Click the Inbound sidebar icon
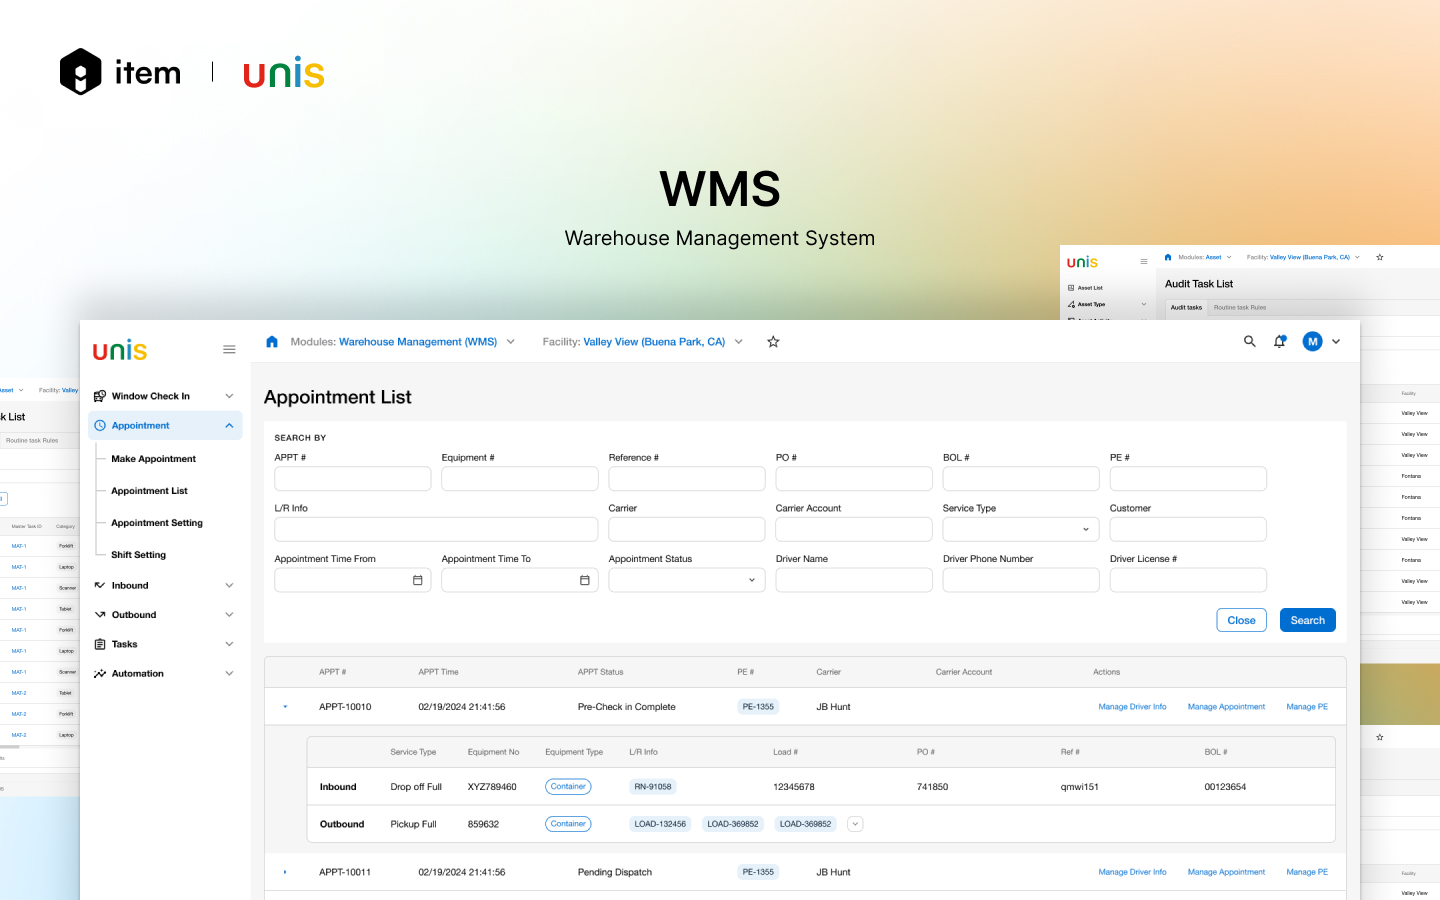The width and height of the screenshot is (1440, 900). click(x=100, y=585)
